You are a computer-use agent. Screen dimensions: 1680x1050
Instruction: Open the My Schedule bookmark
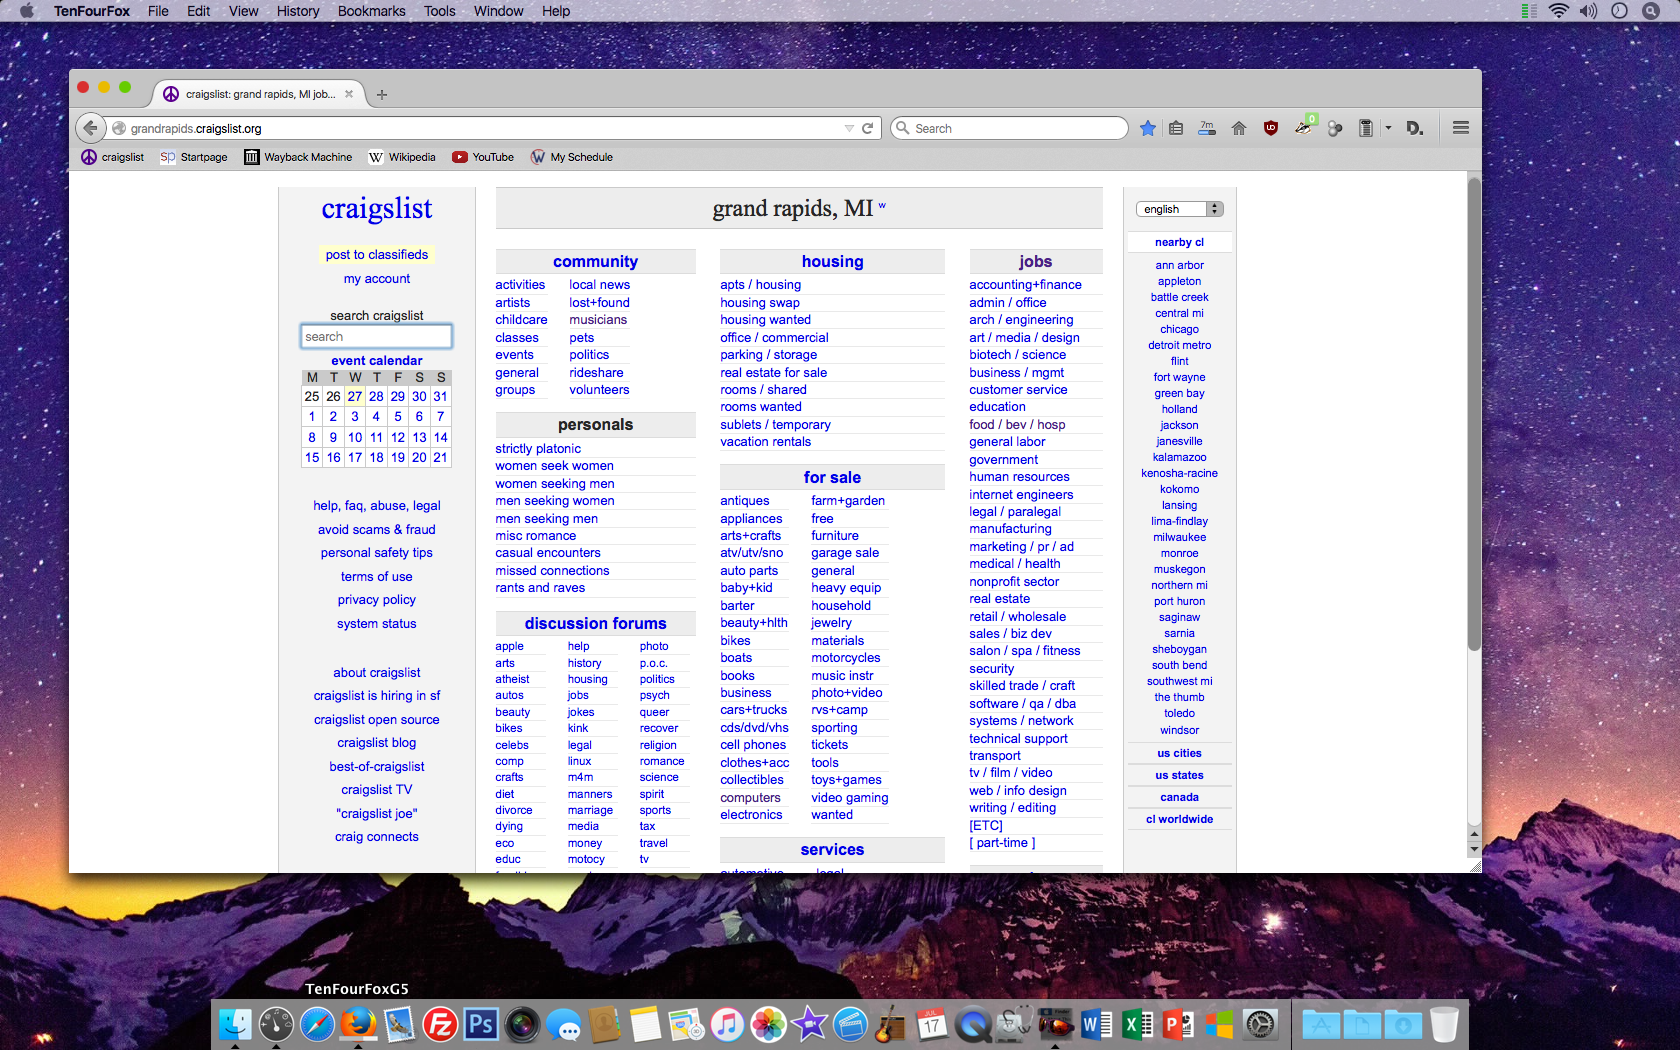(x=572, y=157)
